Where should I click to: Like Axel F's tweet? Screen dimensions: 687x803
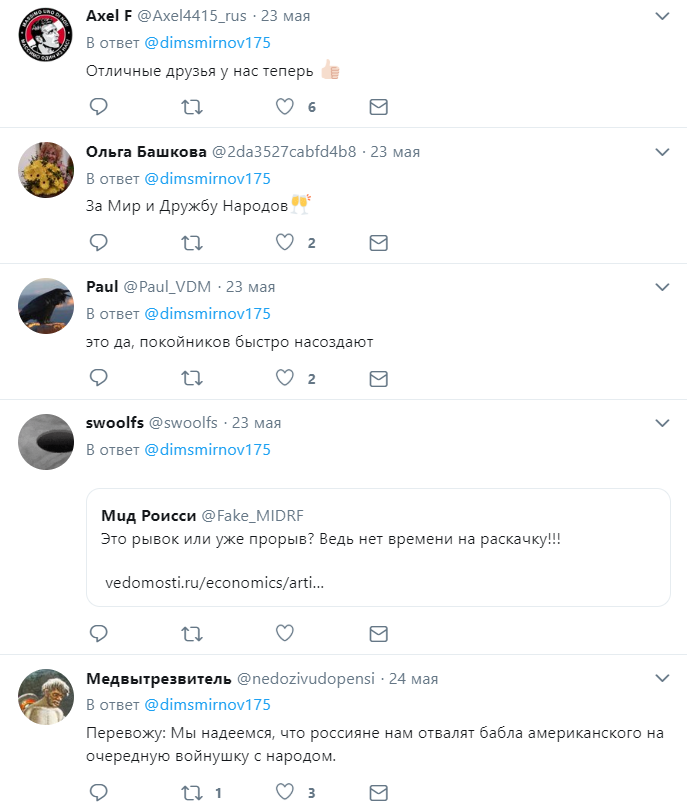(x=286, y=107)
